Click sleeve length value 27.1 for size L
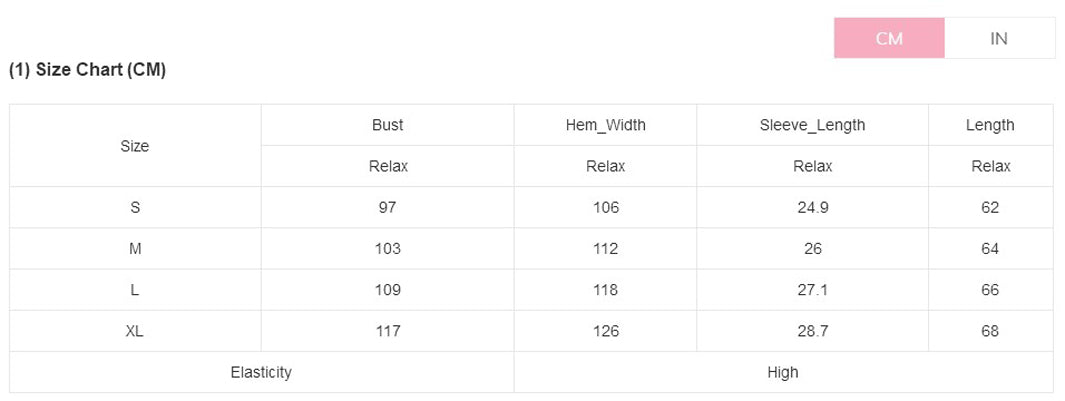Viewport: 1065px width, 401px height. click(812, 290)
